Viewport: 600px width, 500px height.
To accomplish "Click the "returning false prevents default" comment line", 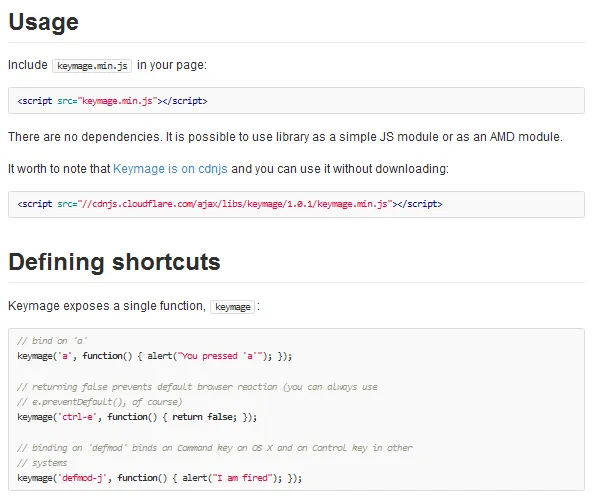I will 197,386.
